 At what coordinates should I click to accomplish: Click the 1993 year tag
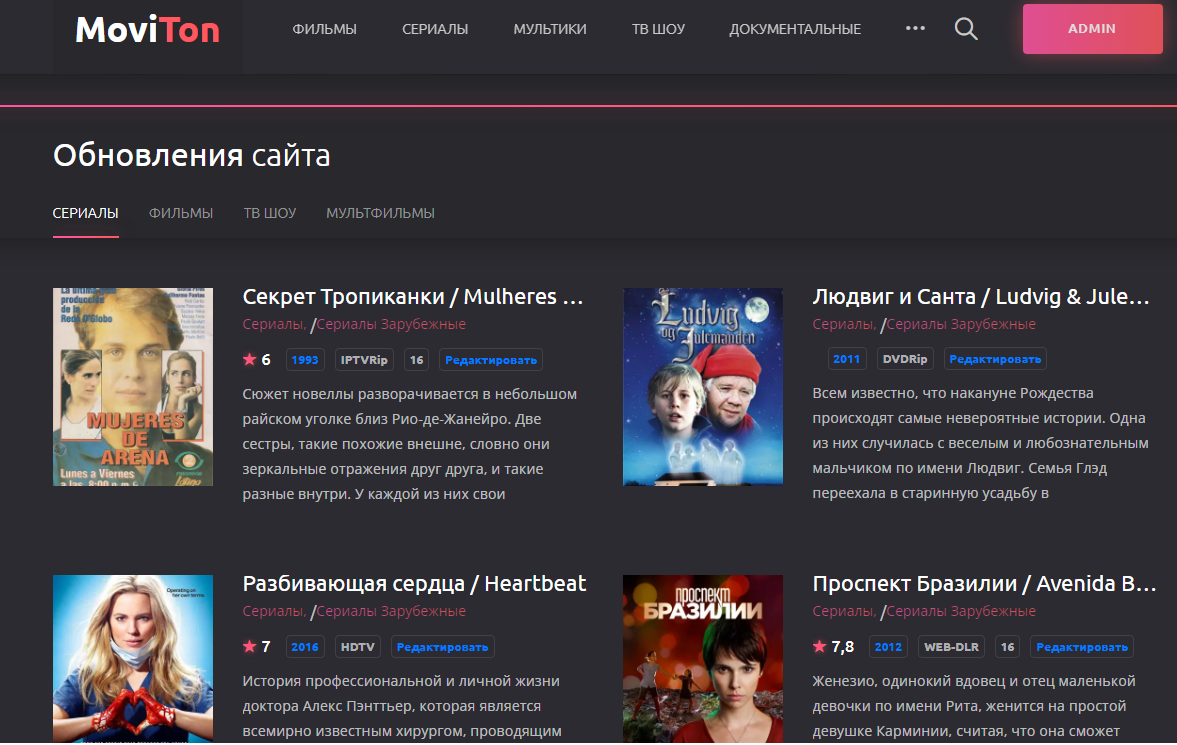coord(305,360)
